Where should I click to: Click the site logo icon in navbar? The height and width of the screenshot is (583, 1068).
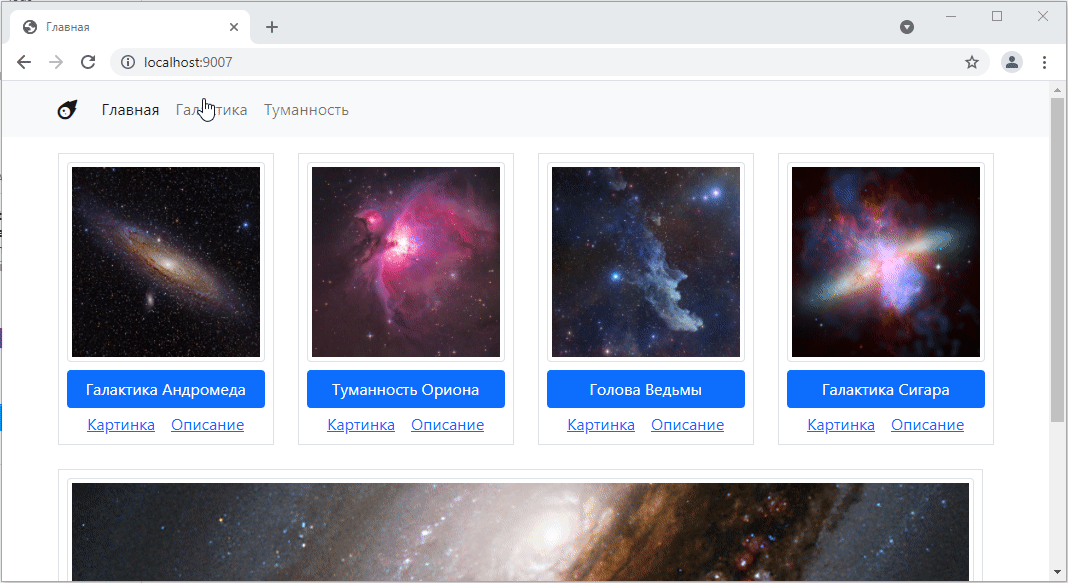coord(67,110)
